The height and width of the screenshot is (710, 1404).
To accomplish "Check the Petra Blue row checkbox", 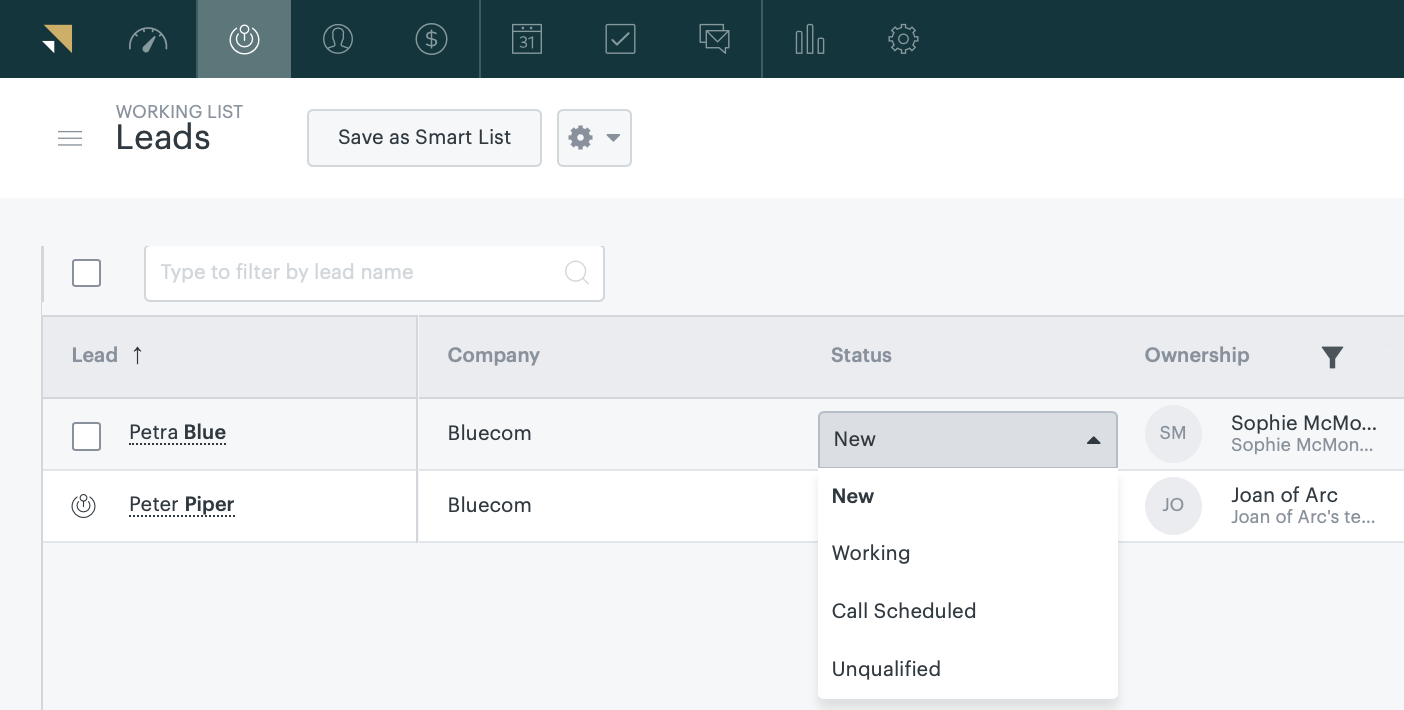I will (87, 436).
